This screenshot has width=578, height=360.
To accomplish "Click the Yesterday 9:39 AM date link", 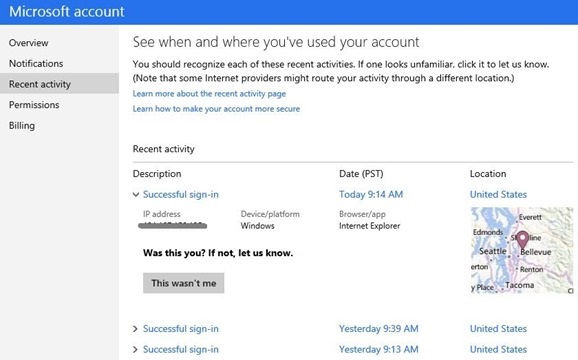I will (x=379, y=329).
